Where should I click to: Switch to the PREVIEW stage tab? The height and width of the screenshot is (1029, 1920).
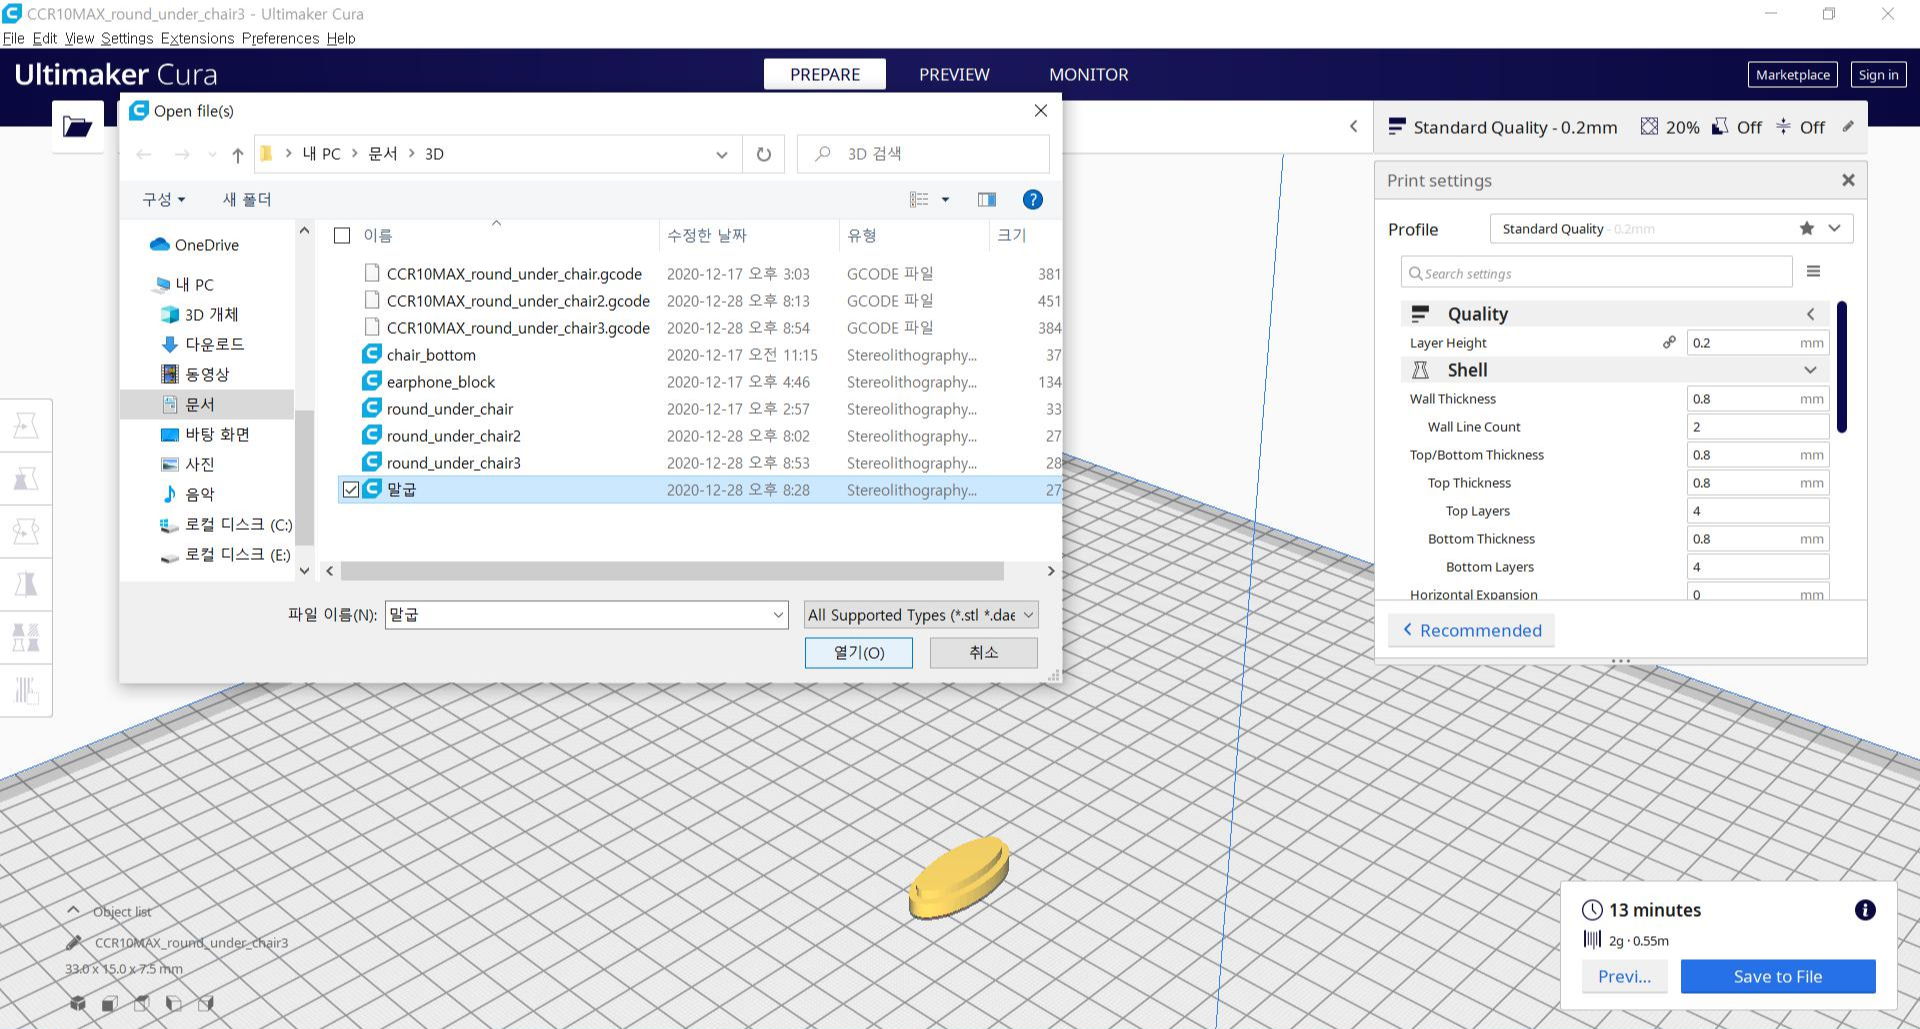[x=954, y=74]
